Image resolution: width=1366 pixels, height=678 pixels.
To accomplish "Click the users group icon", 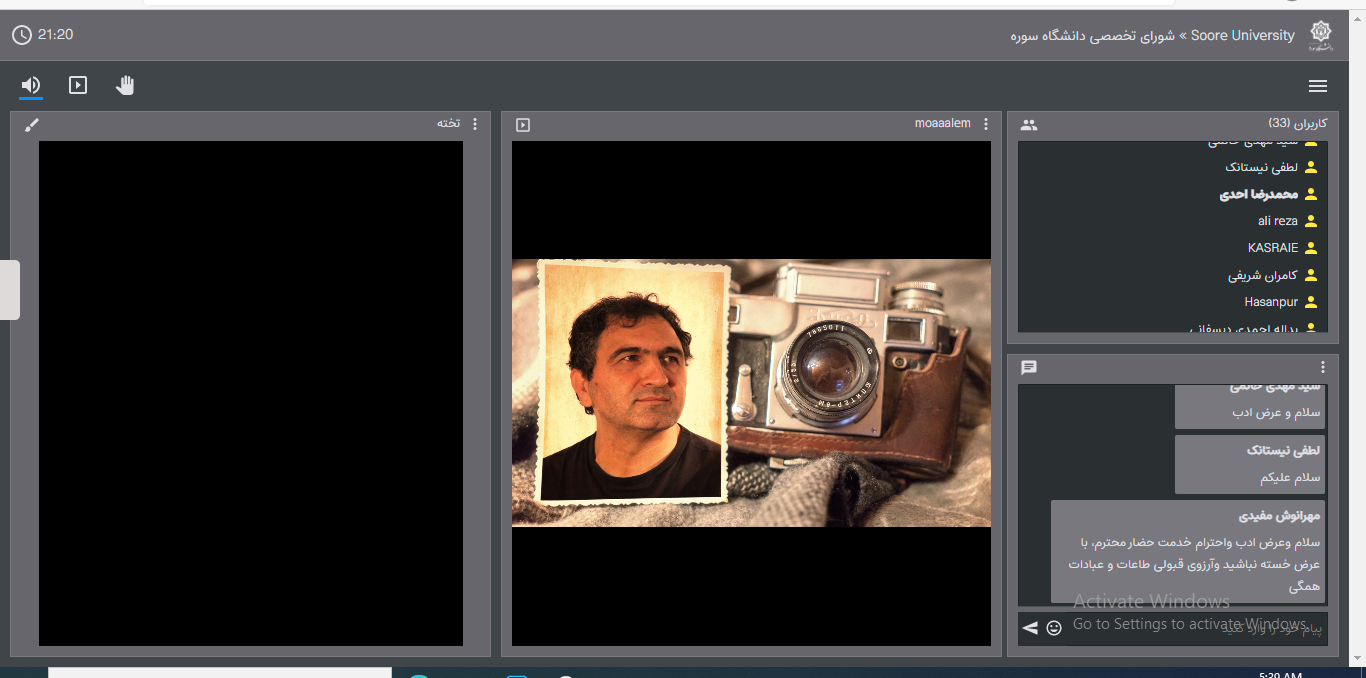I will pyautogui.click(x=1029, y=125).
